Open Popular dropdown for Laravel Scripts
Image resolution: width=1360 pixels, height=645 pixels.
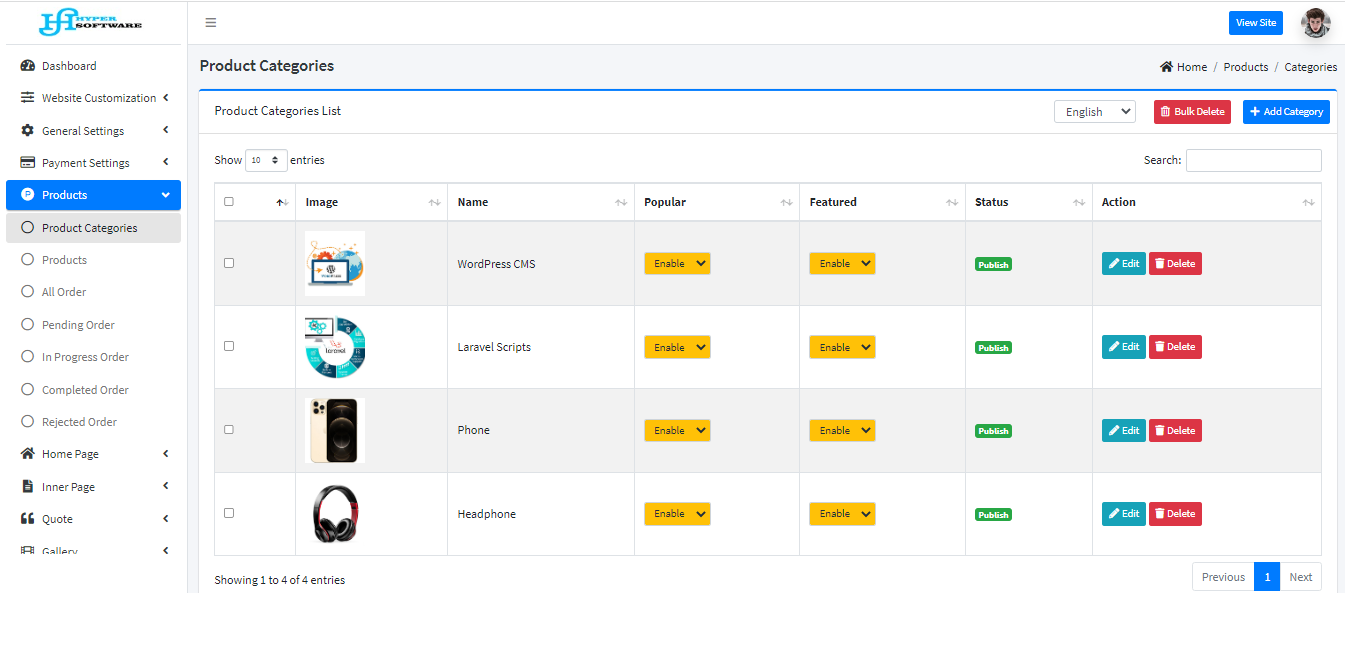tap(677, 347)
